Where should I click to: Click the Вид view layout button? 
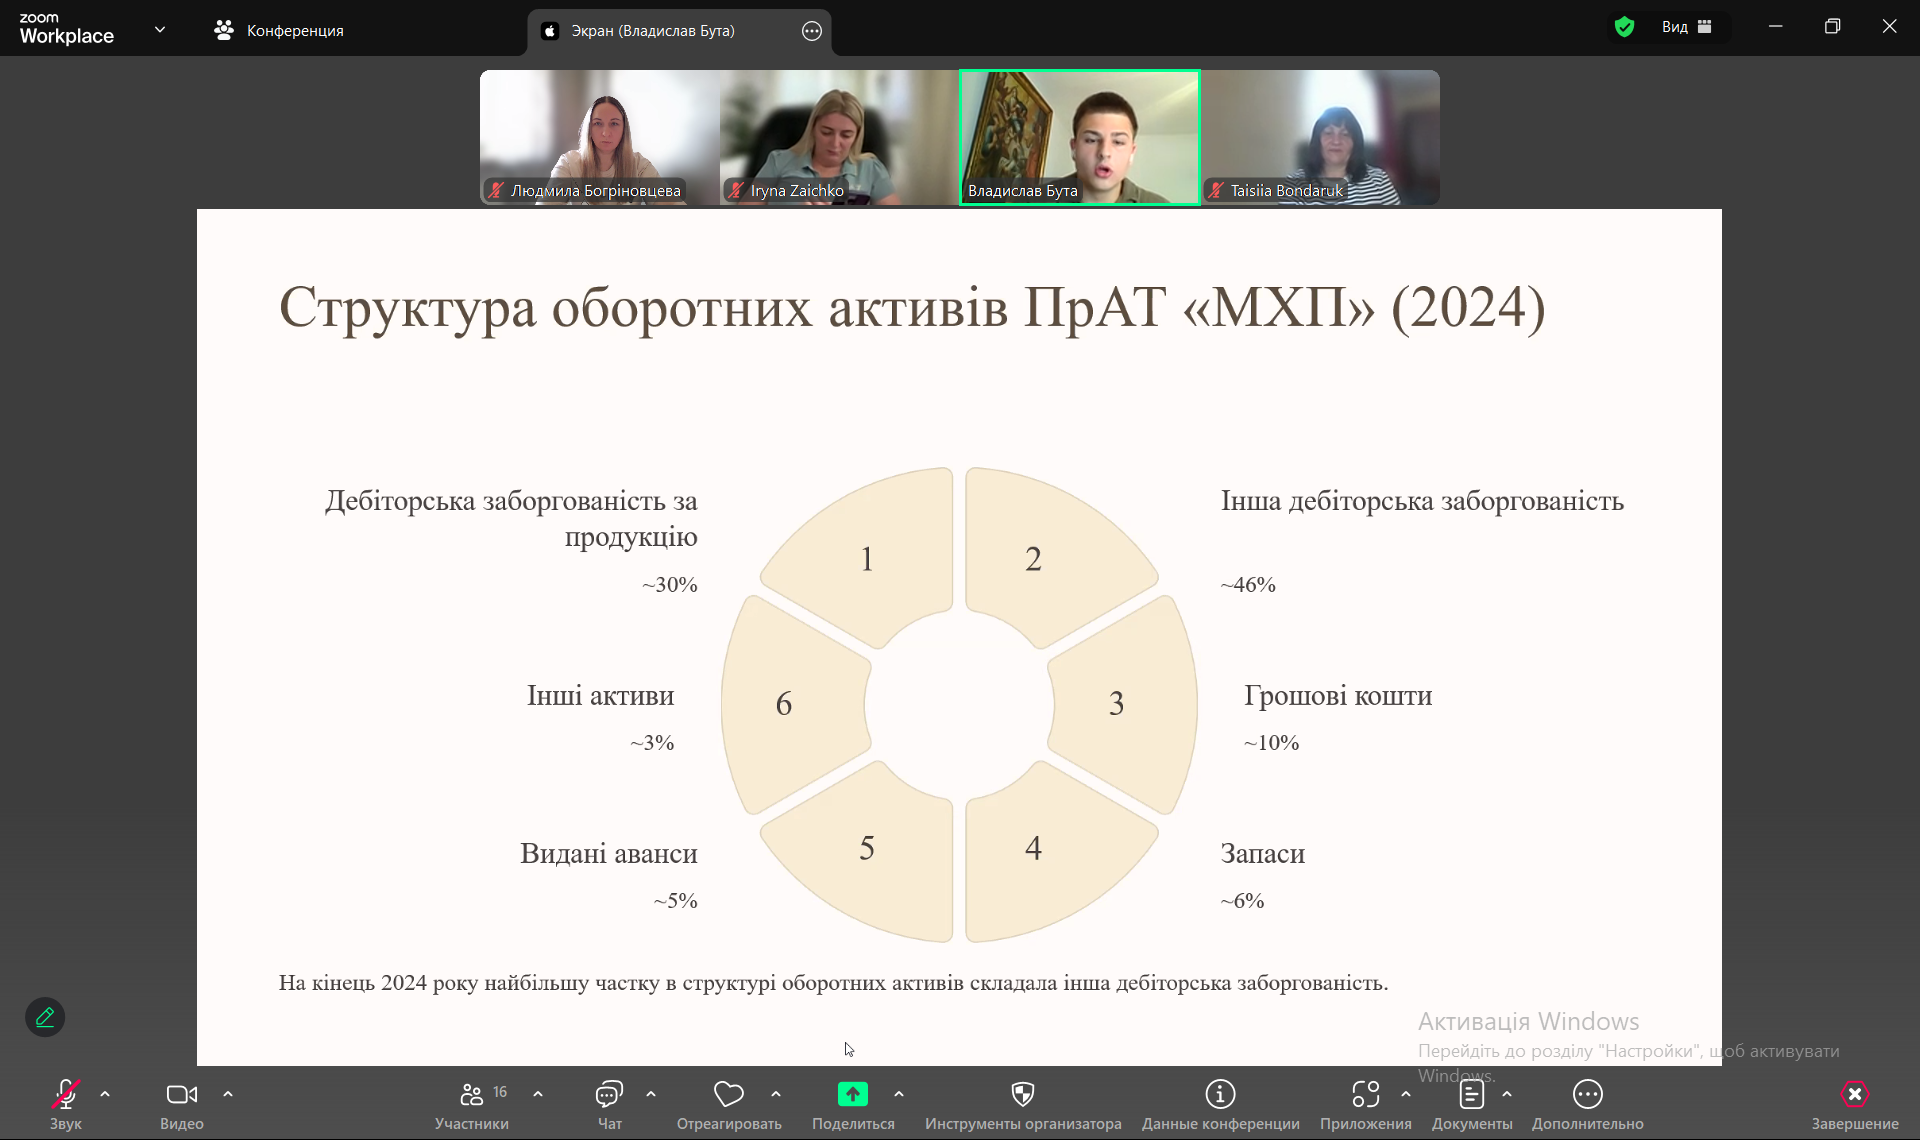[1686, 27]
